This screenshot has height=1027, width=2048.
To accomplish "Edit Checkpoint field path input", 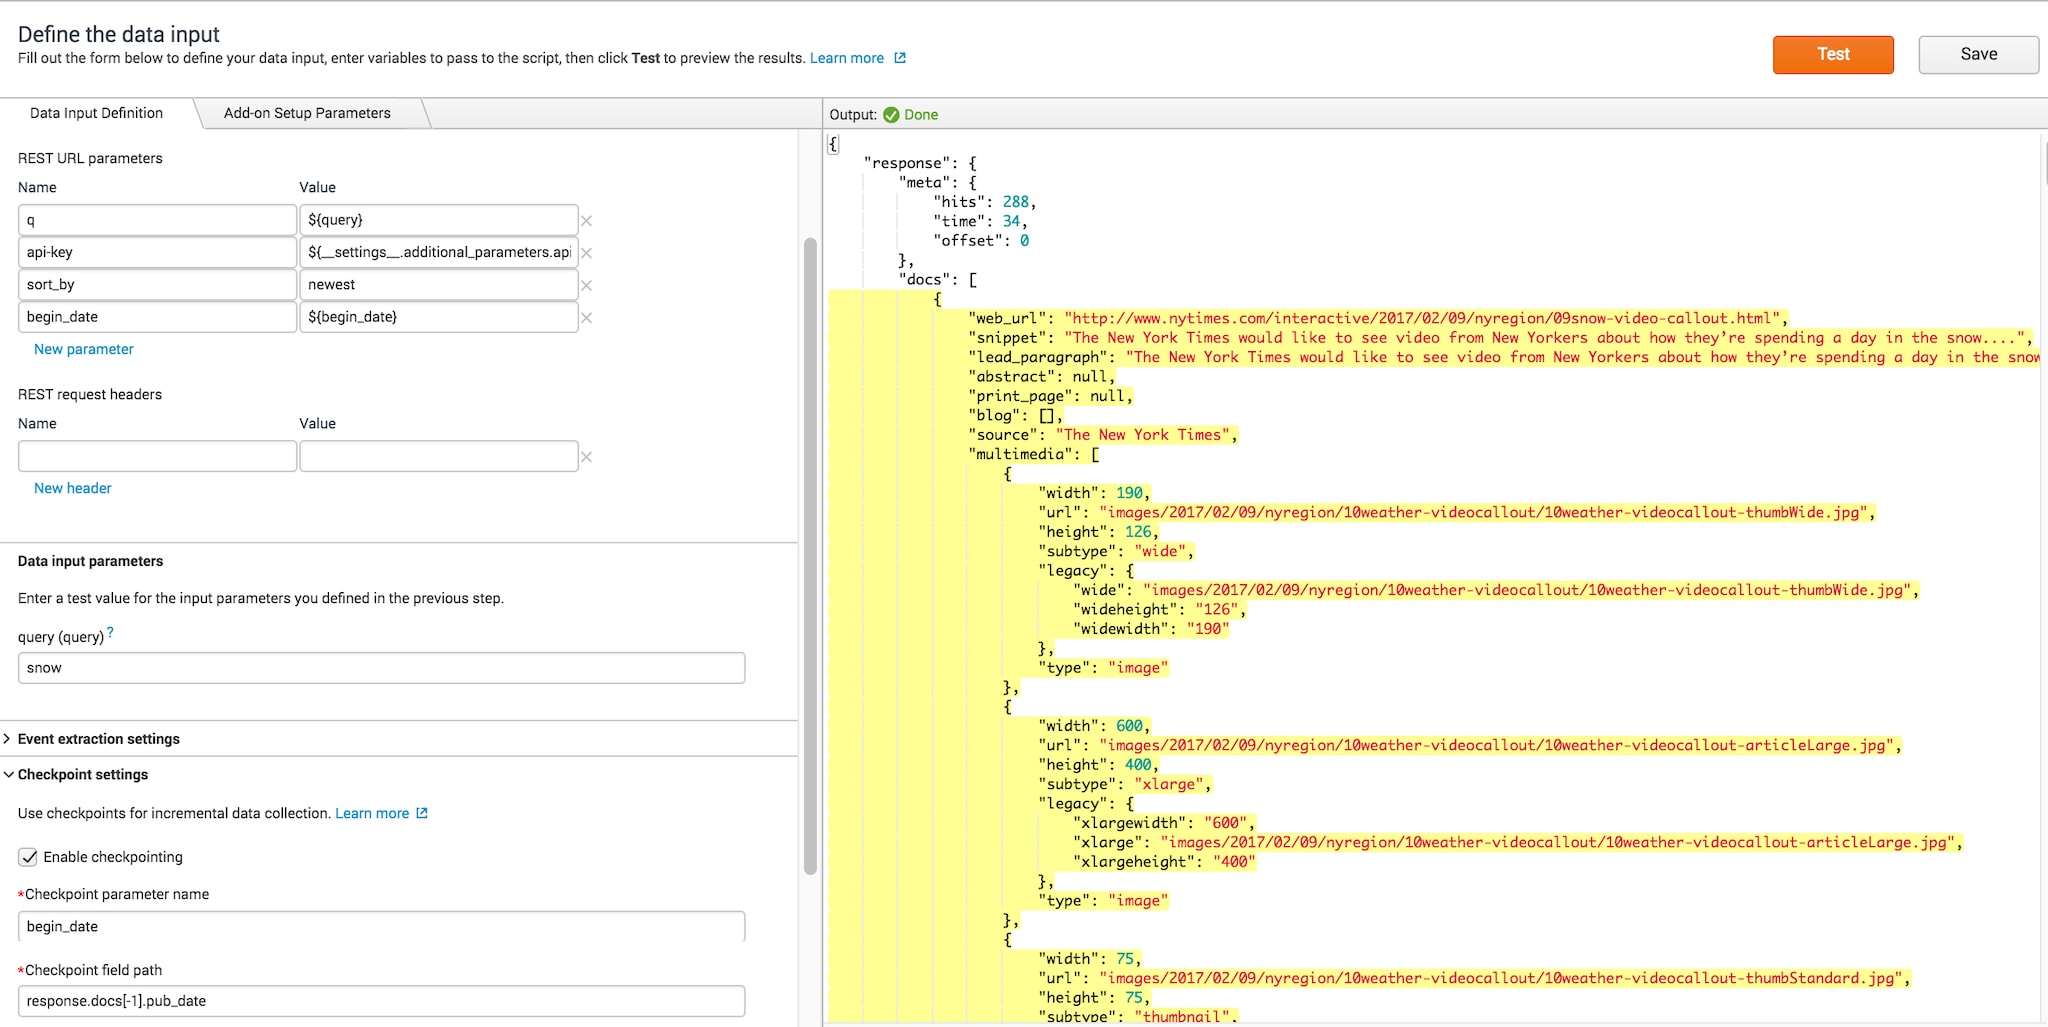I will point(381,1001).
